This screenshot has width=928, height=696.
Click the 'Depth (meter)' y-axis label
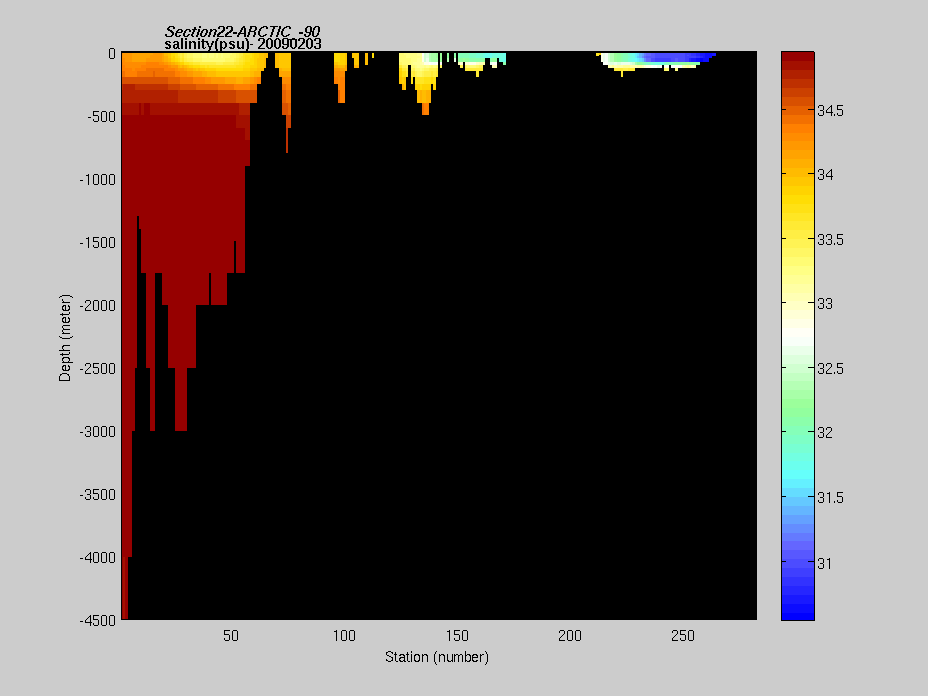click(x=65, y=337)
